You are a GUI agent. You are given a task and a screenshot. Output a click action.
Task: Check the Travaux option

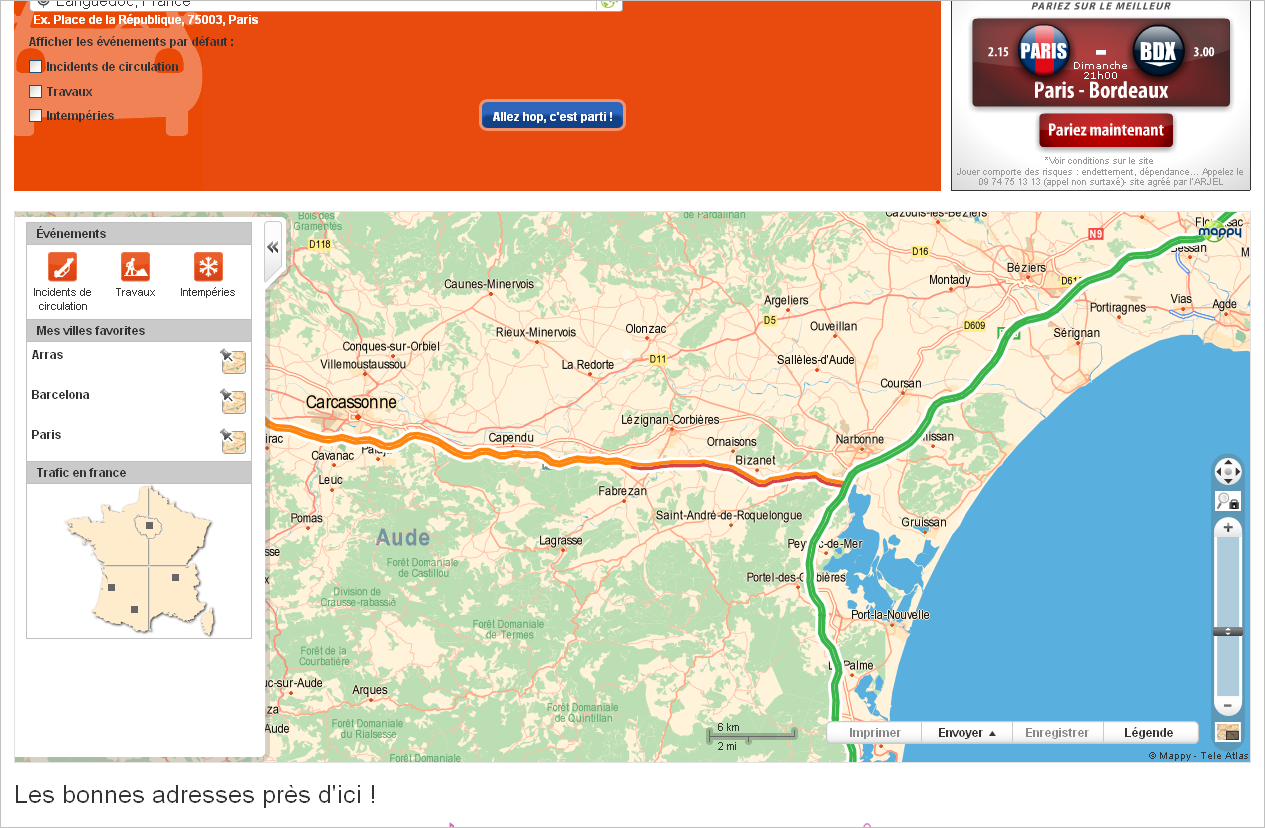[x=36, y=91]
